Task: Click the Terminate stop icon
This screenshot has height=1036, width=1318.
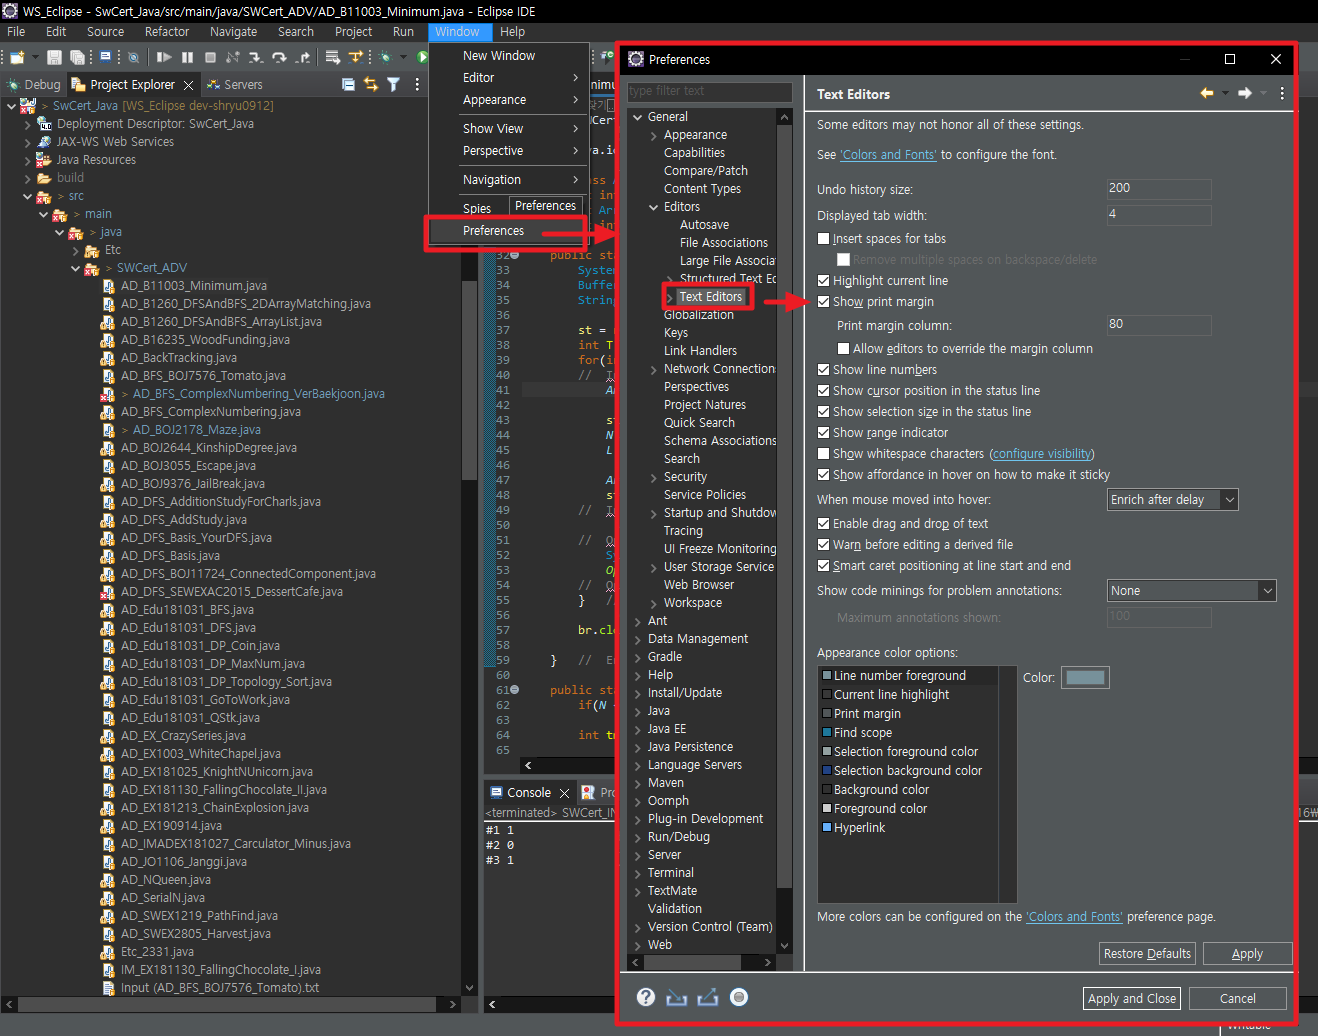Action: 210,57
